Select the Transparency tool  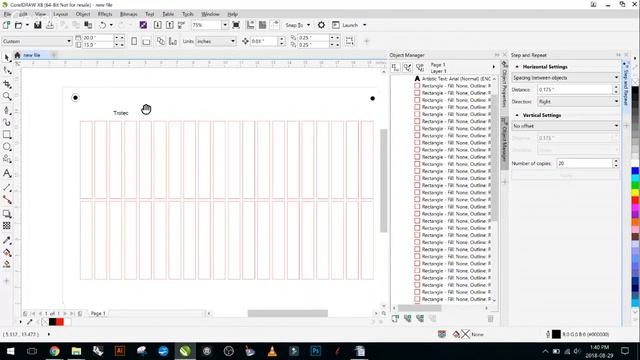(7, 226)
